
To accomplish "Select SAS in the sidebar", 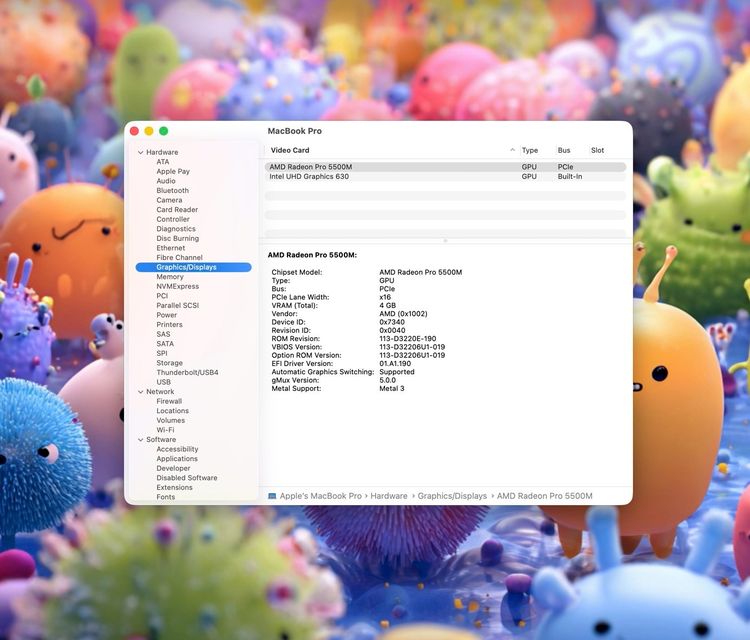I will (x=163, y=334).
